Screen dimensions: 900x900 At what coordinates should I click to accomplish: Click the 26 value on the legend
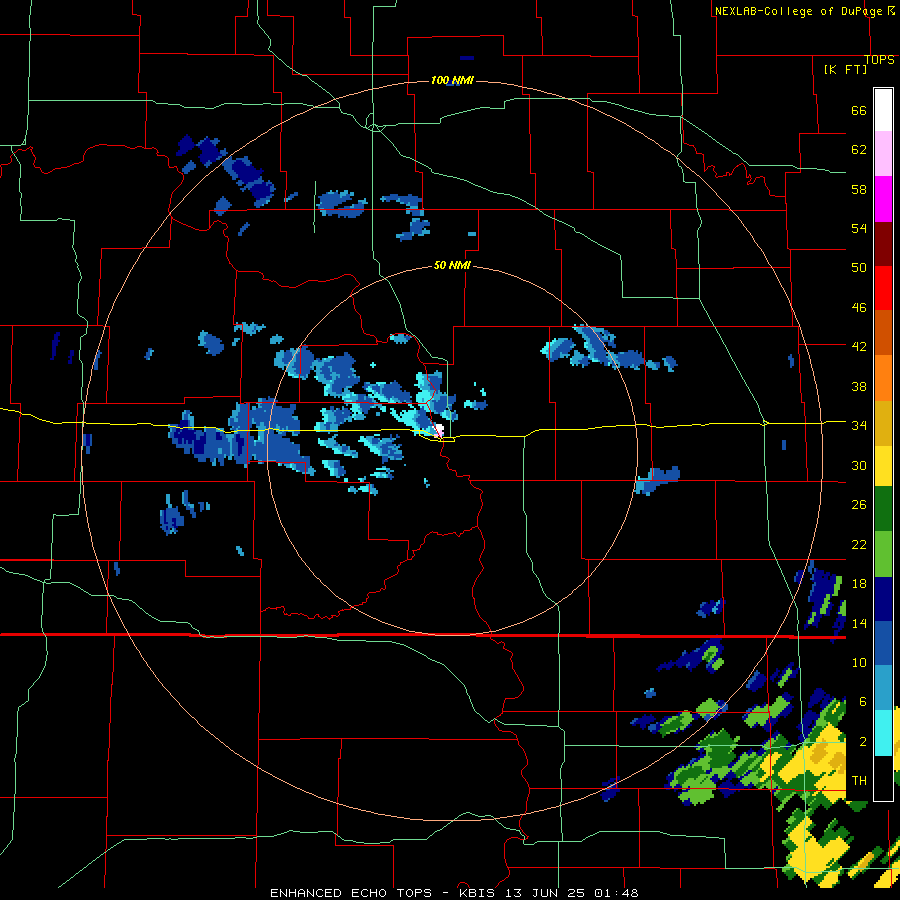[859, 505]
